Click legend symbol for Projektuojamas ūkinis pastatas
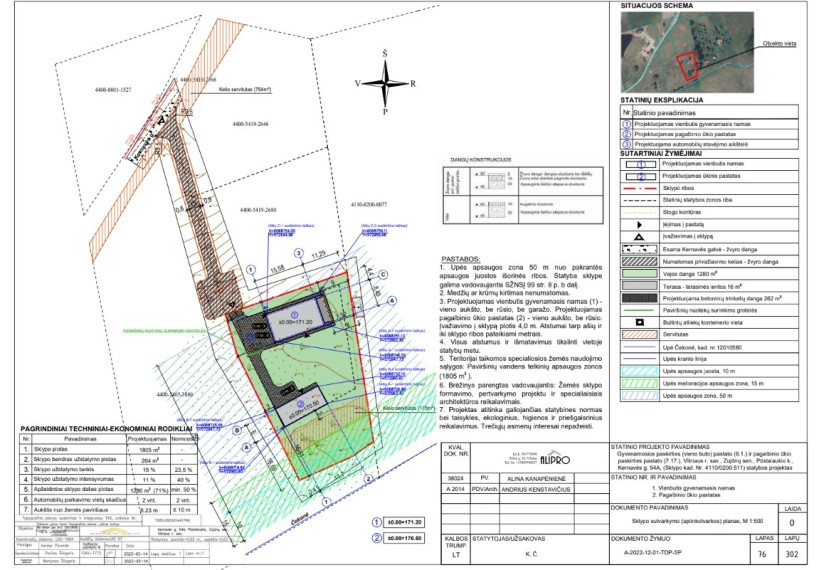Viewport: 819px width, 570px height. coord(639,177)
